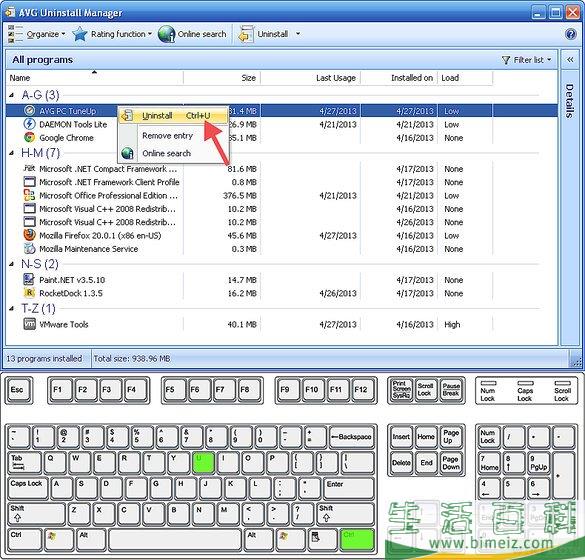The height and width of the screenshot is (560, 585).
Task: Collapse the T-Z (1) group
Action: click(12, 309)
